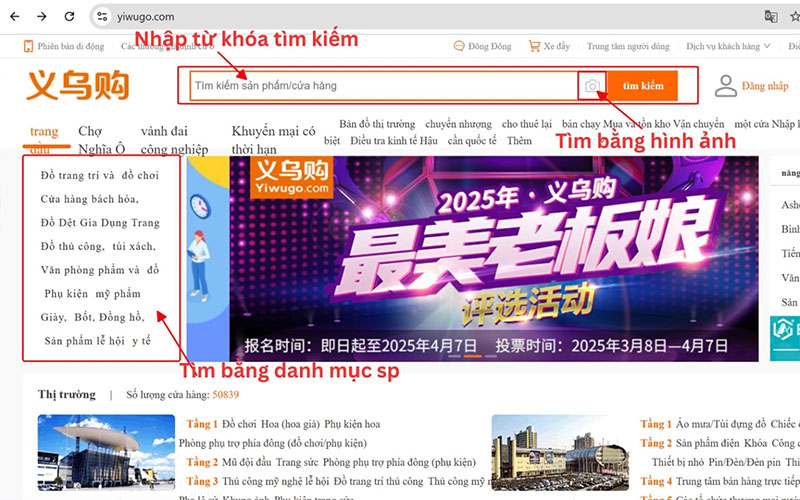The image size is (800, 500).
Task: Click the active orange carousel indicator
Action: [472, 356]
